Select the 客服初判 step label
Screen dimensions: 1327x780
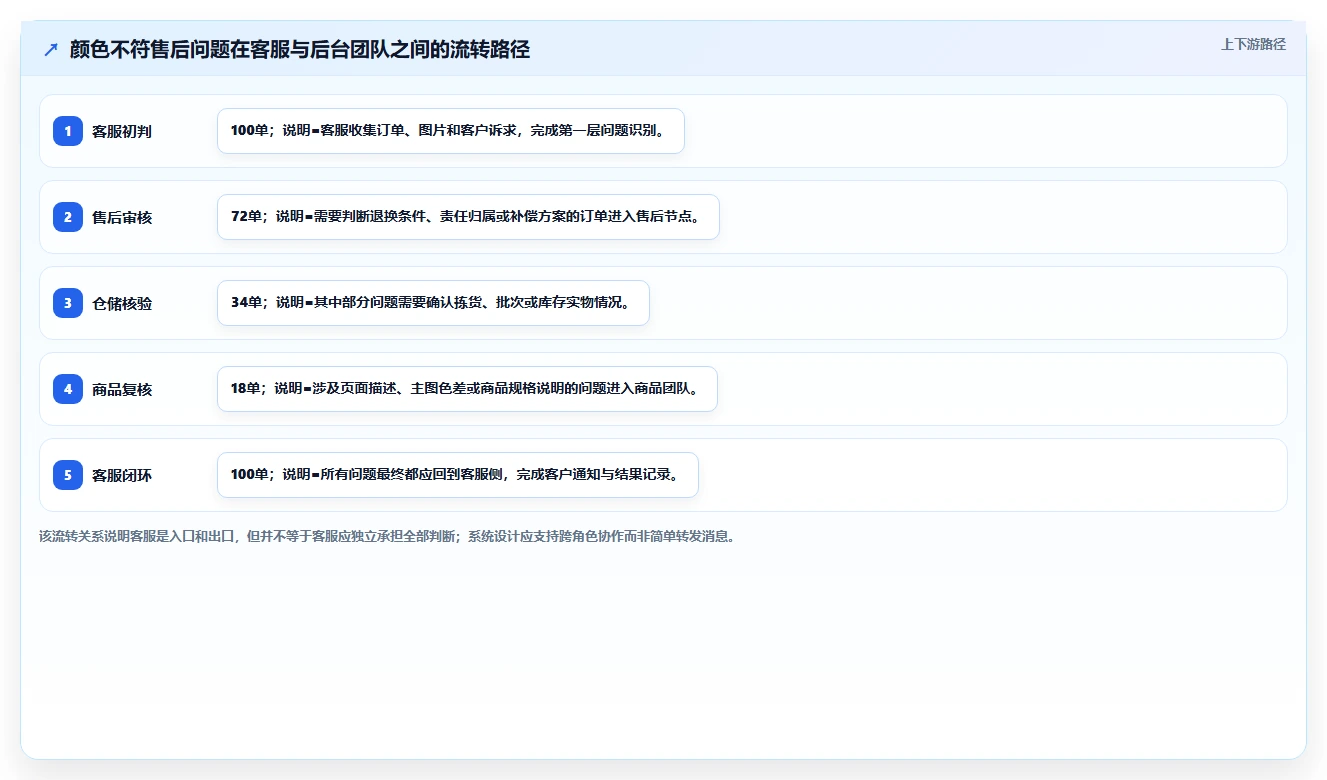122,132
